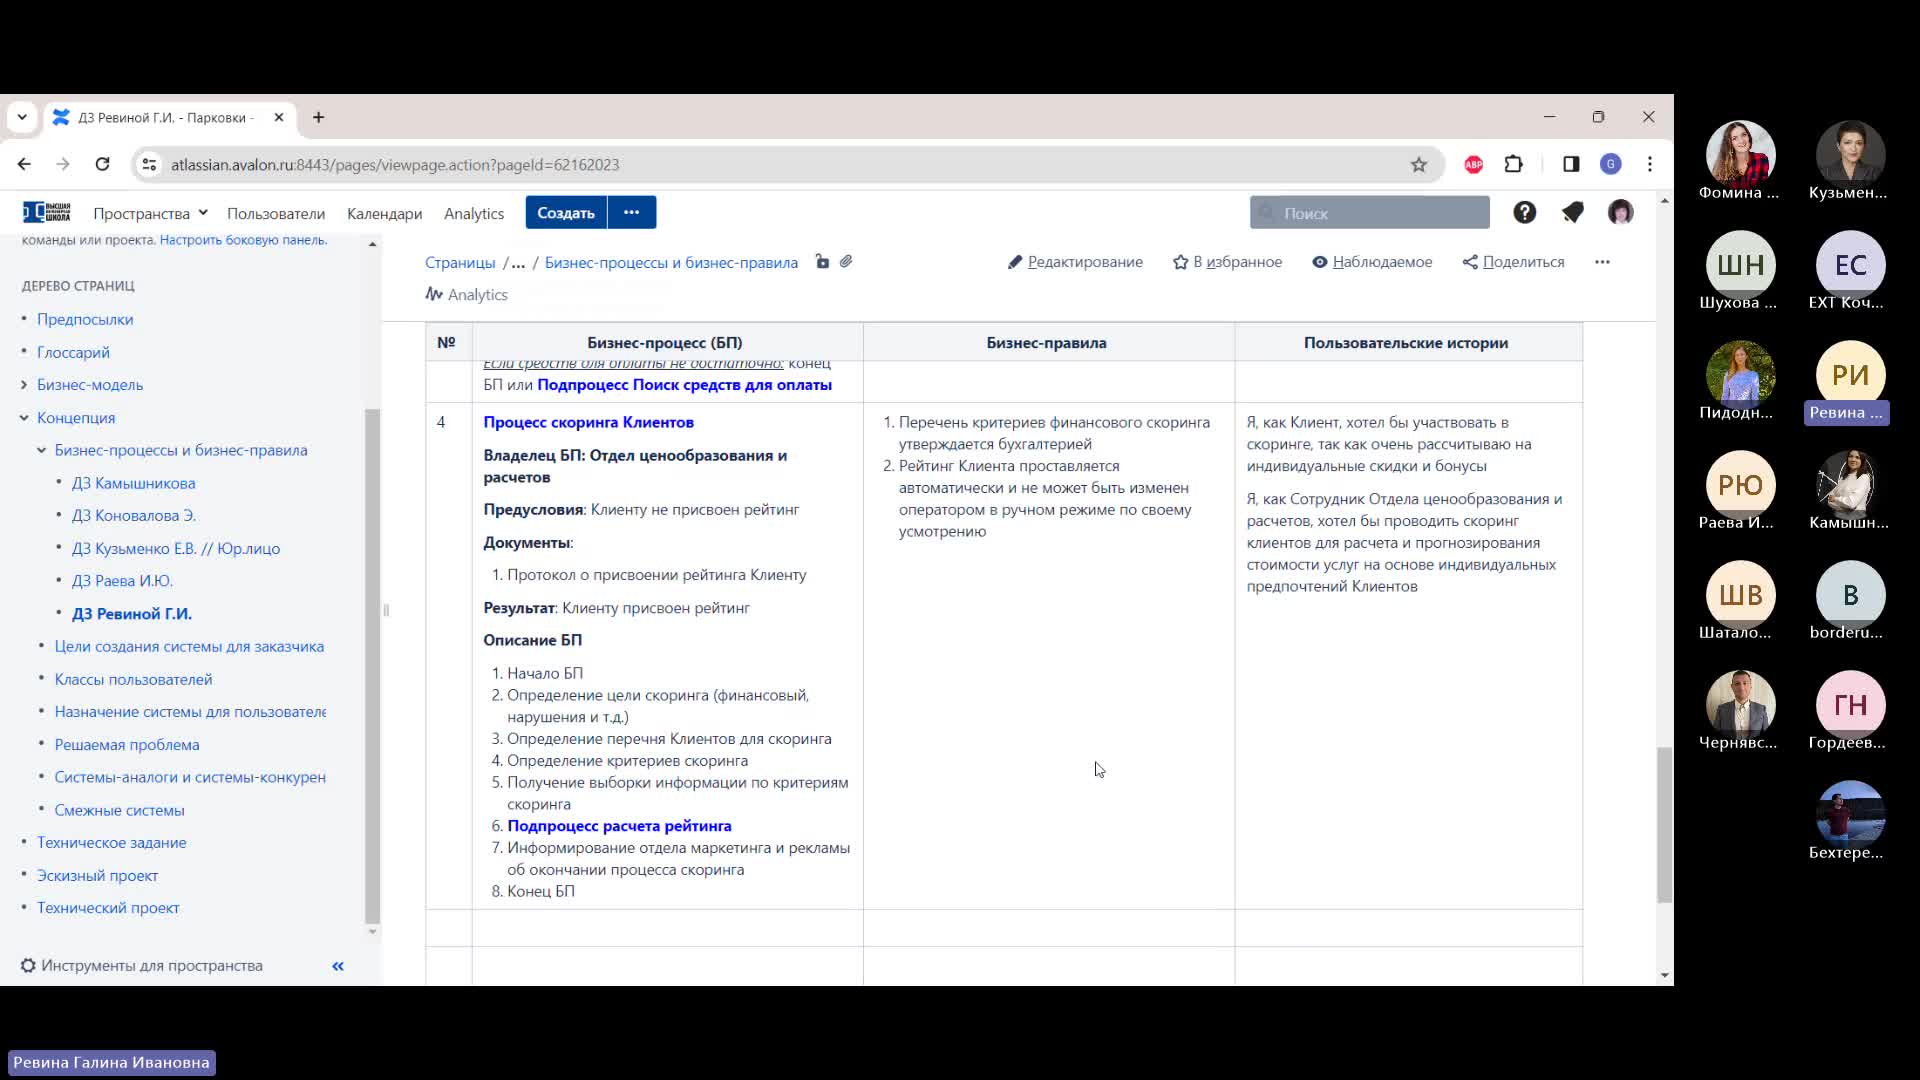Open Бизнес-процессы и бизнес-правила breadcrumb

point(671,262)
